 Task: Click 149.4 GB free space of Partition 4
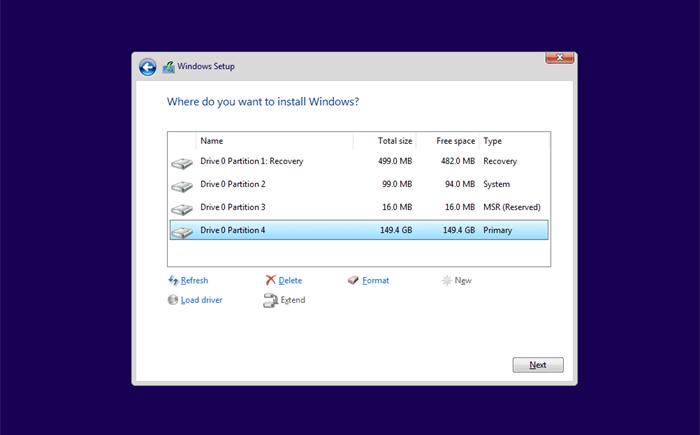(459, 230)
